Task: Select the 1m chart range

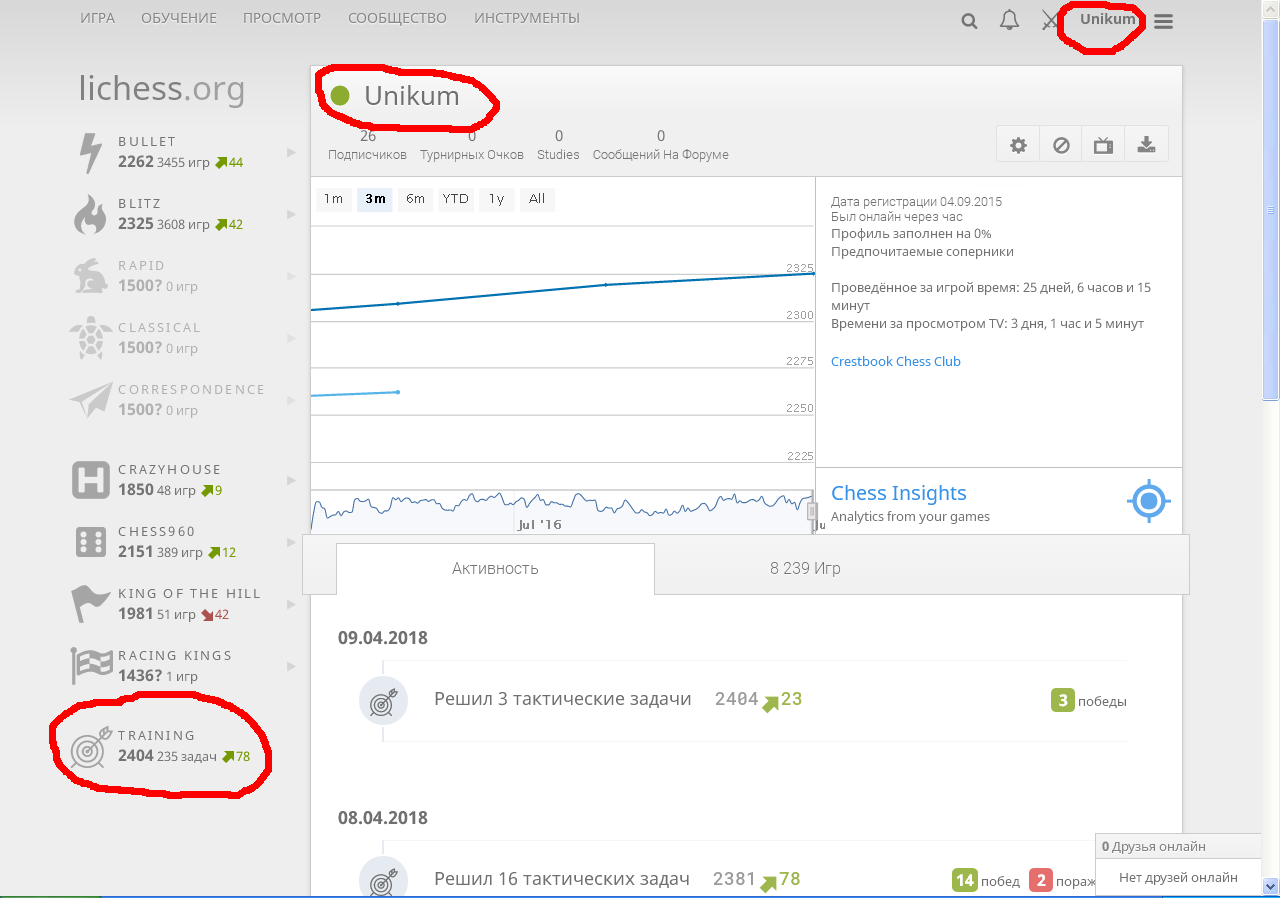Action: click(x=334, y=199)
